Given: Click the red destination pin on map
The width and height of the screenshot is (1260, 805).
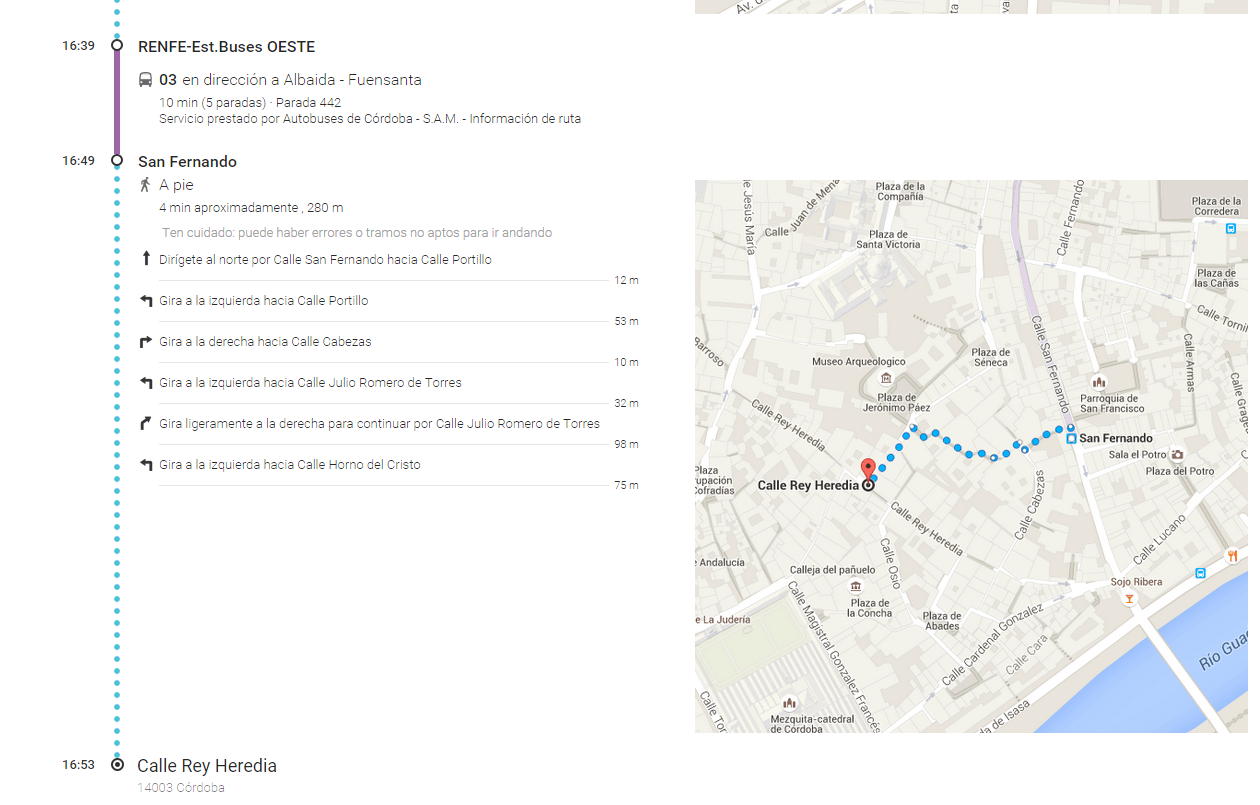Looking at the screenshot, I should click(x=868, y=469).
